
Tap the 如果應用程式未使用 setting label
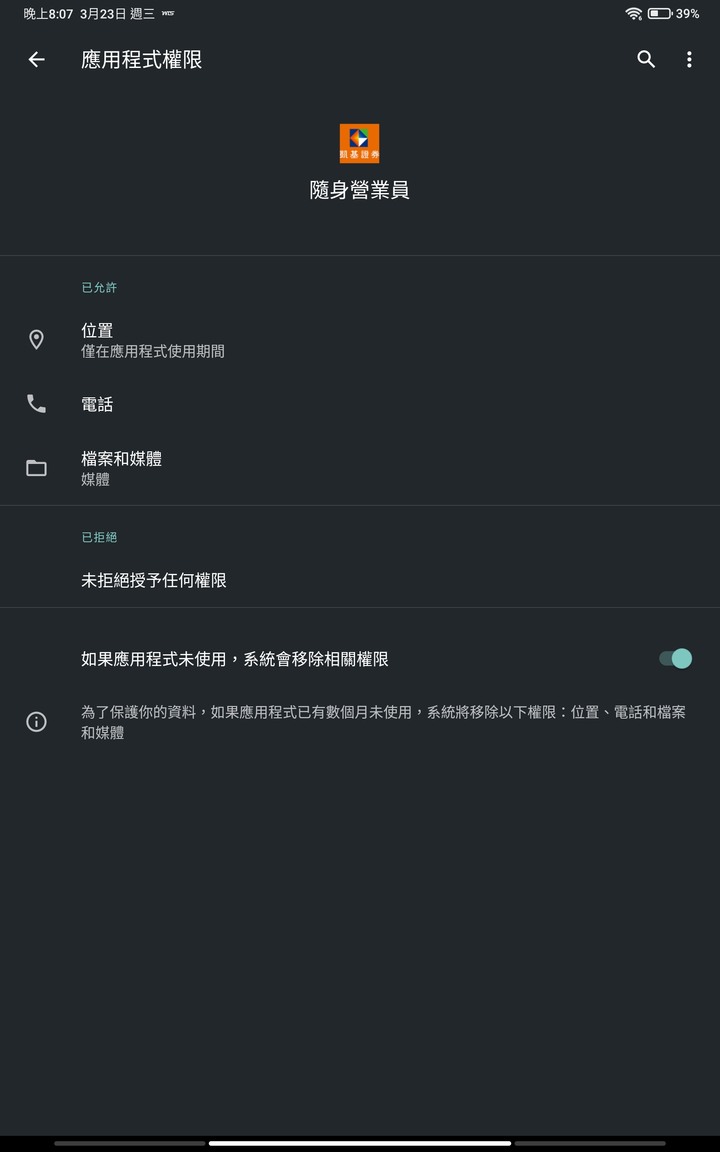pyautogui.click(x=234, y=659)
